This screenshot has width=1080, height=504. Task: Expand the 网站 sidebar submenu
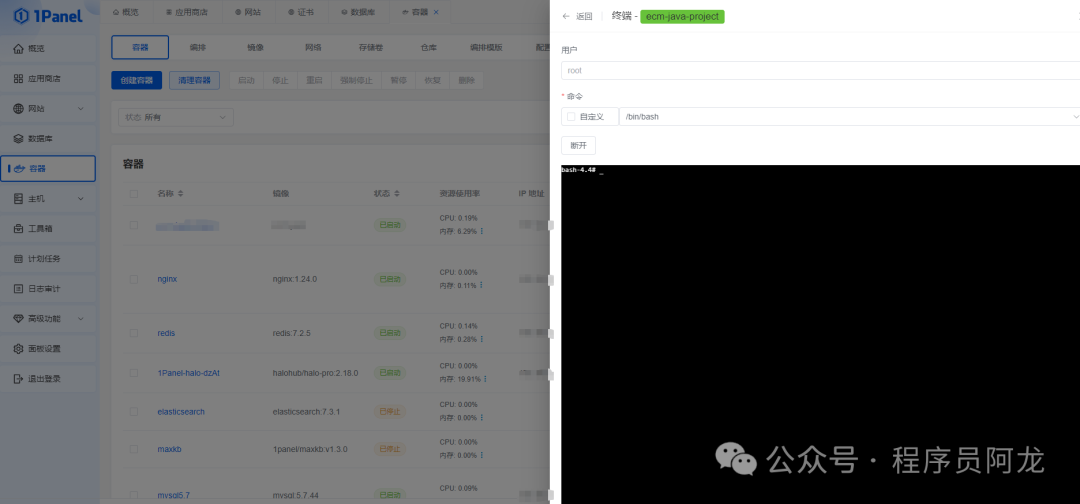click(81, 109)
